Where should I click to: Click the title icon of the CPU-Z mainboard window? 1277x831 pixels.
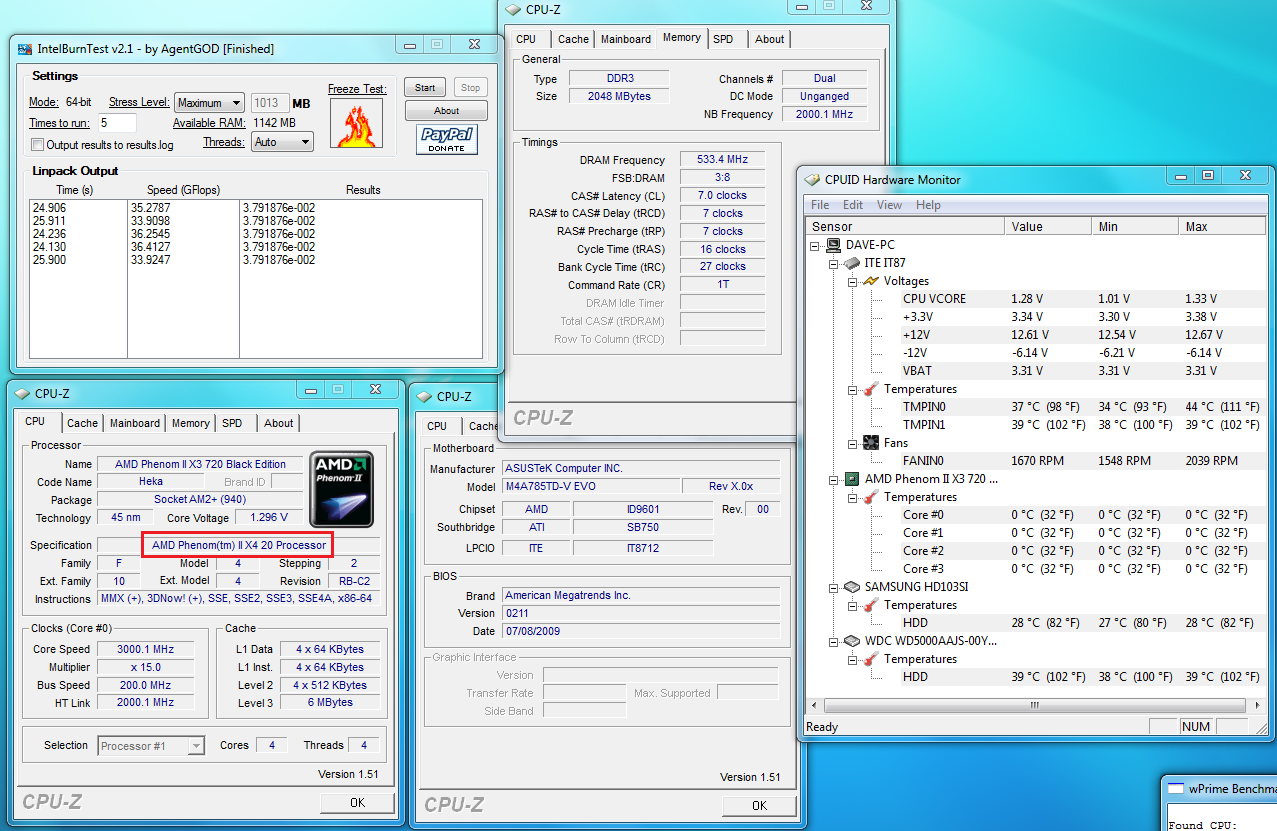(x=424, y=396)
